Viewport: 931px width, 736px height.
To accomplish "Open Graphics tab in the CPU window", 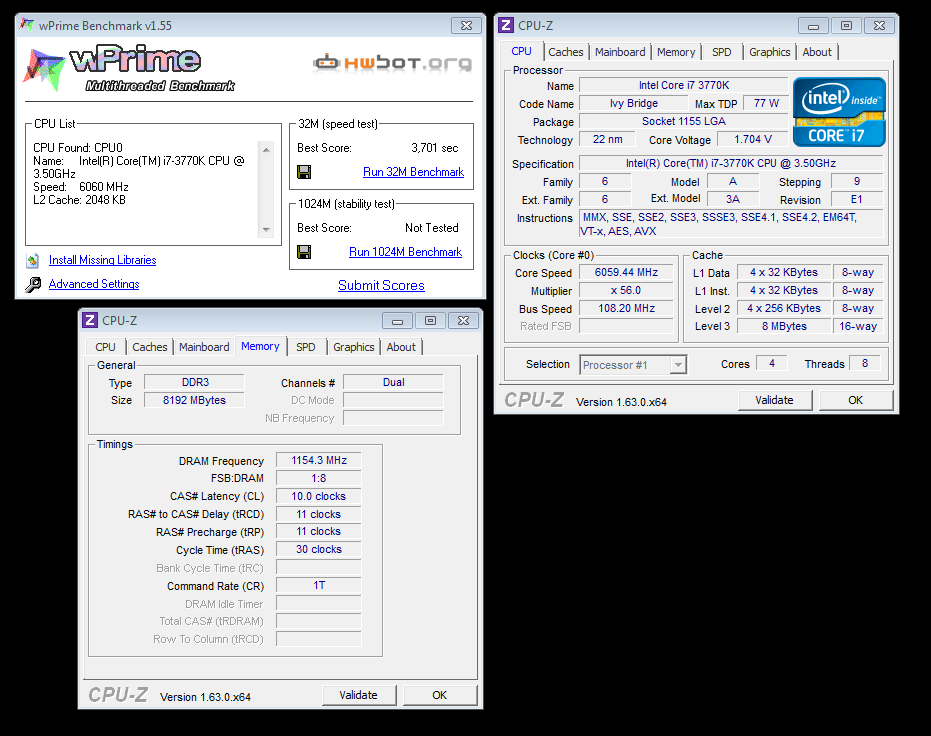I will point(770,52).
